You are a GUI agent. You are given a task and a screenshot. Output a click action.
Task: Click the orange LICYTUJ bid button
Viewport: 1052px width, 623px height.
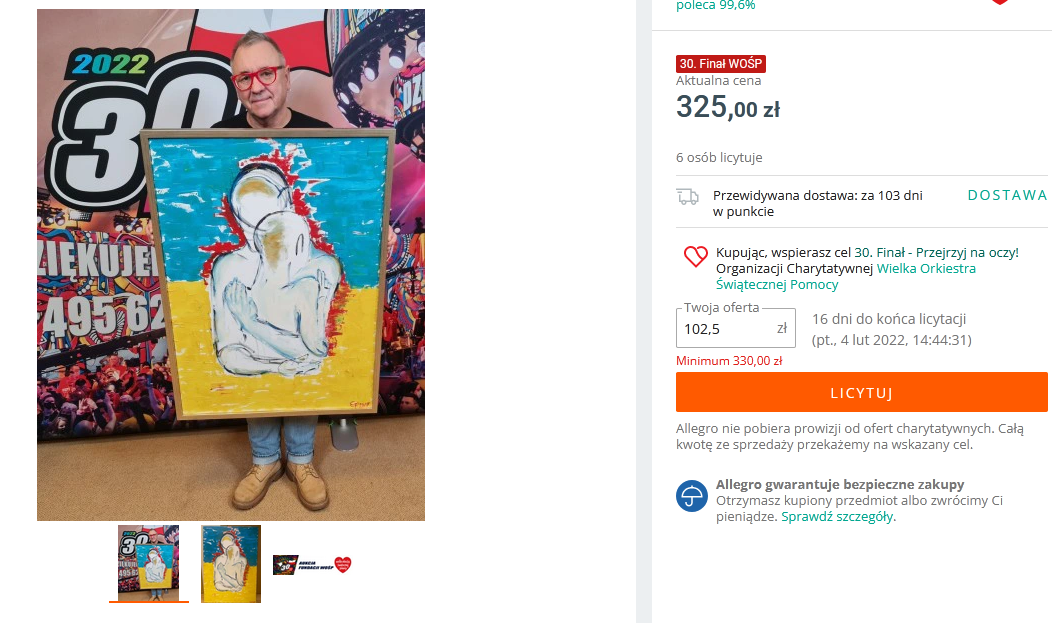(x=861, y=392)
